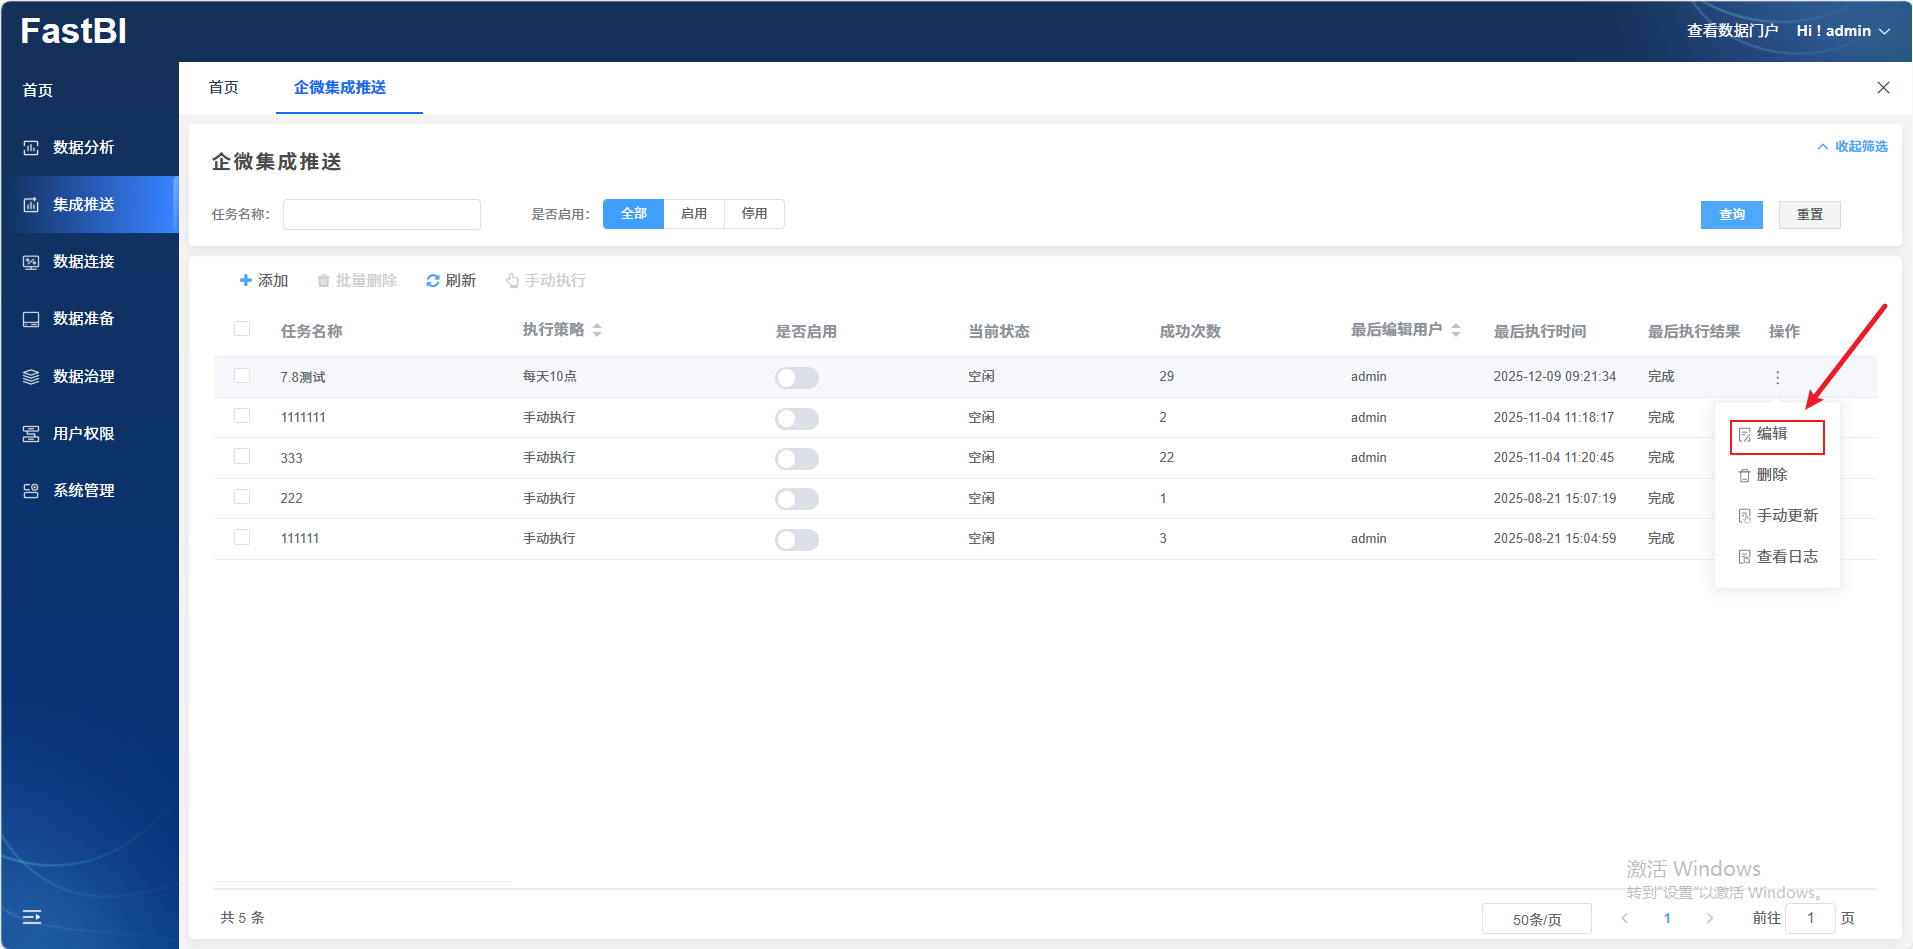Collapse filters via 收起筛选
Image resolution: width=1913 pixels, height=949 pixels.
(1852, 147)
